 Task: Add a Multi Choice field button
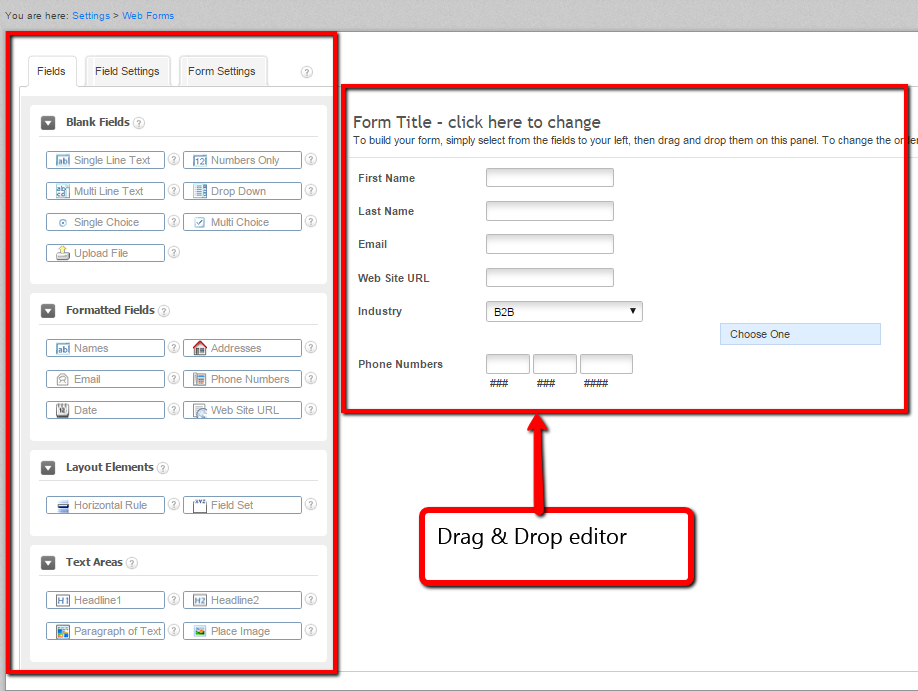point(241,222)
